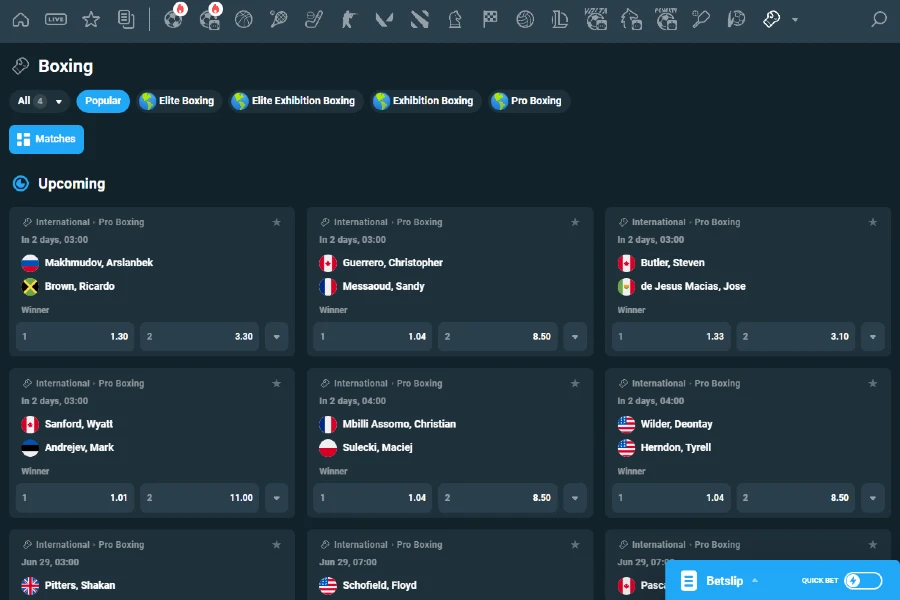Image resolution: width=900 pixels, height=600 pixels.
Task: Open the Live events section
Action: (x=57, y=18)
